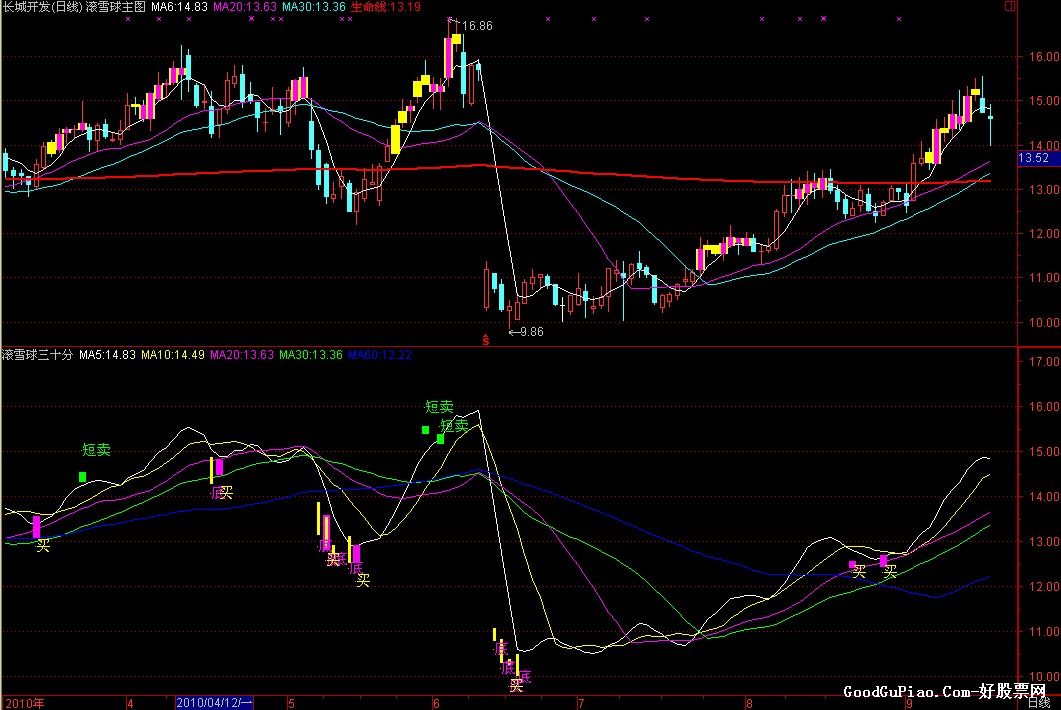Select the red 生命线:13.19 label
The height and width of the screenshot is (710, 1061).
click(386, 7)
